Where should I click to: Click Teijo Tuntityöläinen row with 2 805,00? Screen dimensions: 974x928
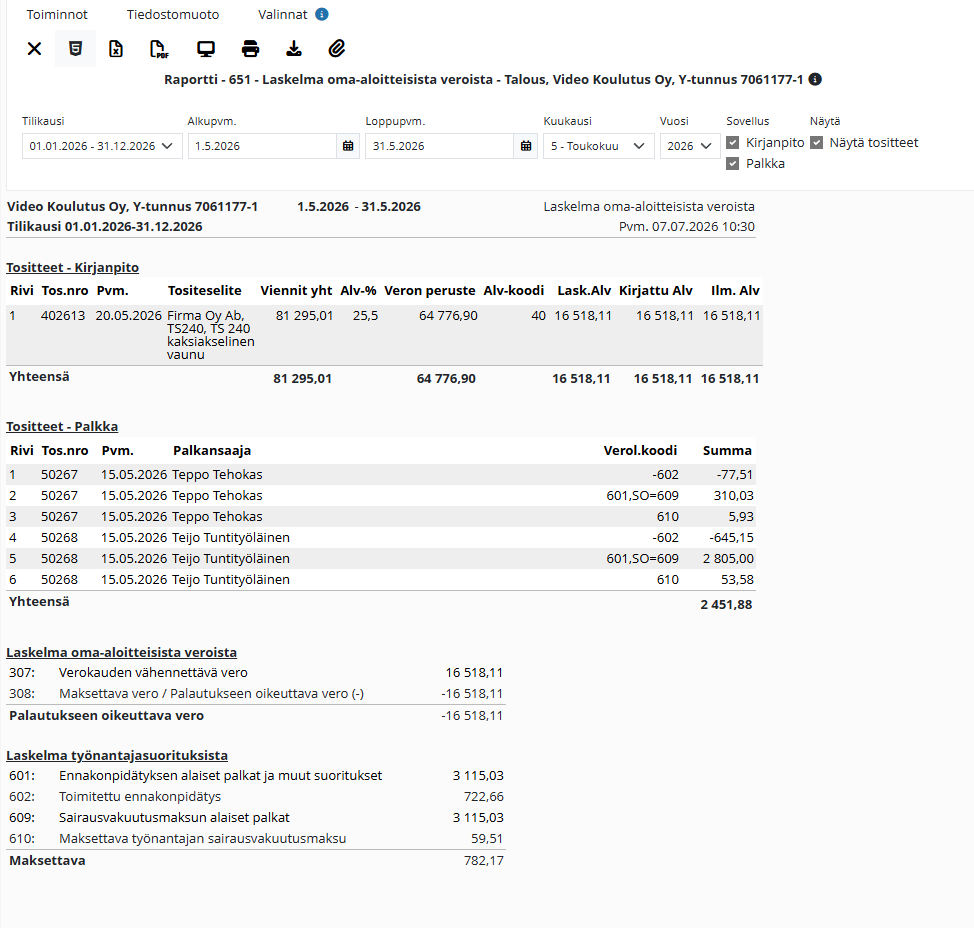(381, 559)
